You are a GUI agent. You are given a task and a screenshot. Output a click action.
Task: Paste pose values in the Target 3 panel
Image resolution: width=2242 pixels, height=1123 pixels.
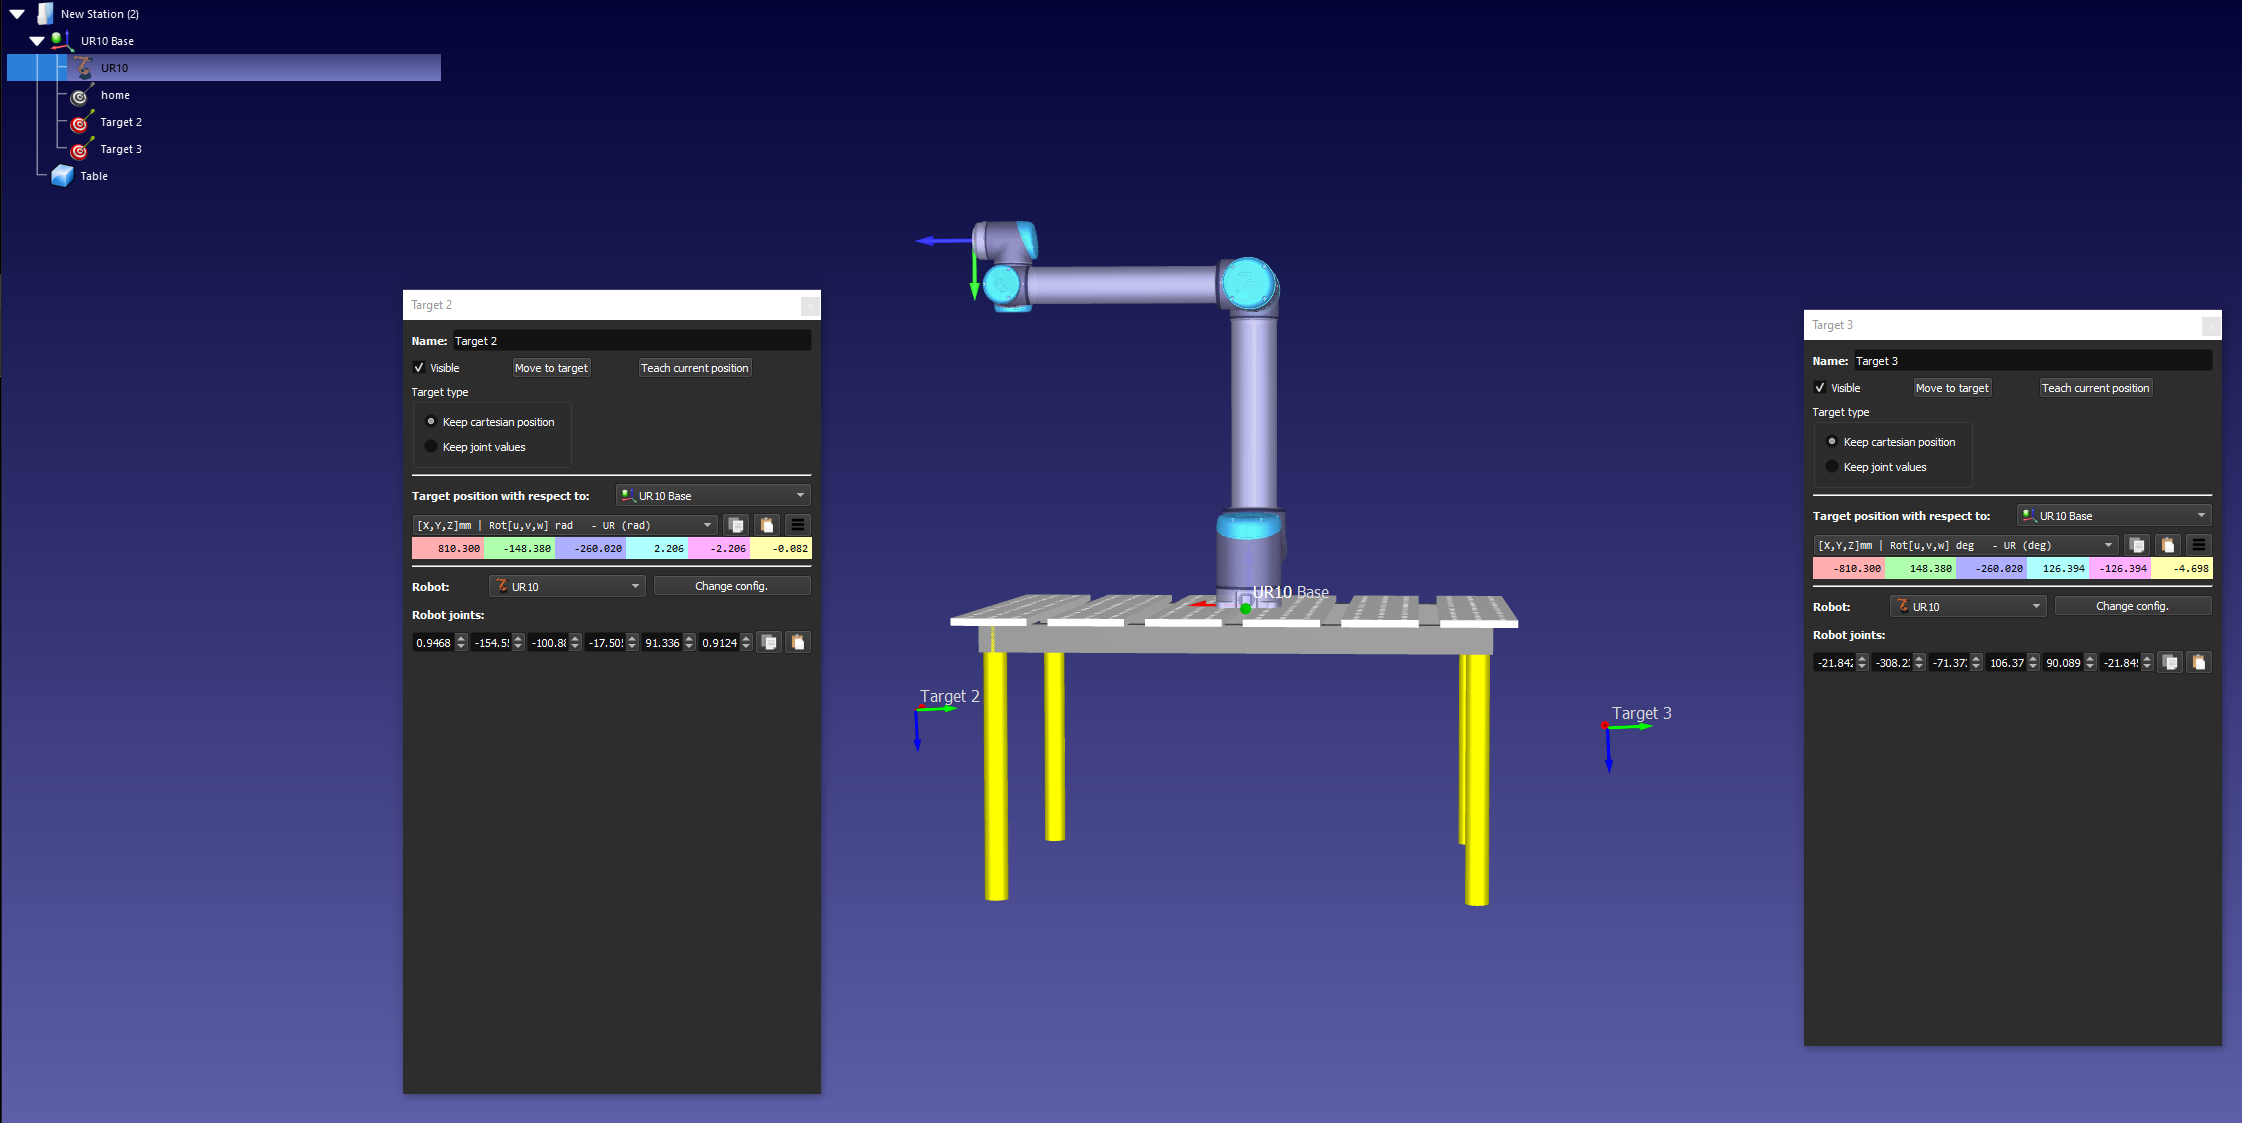[2168, 545]
